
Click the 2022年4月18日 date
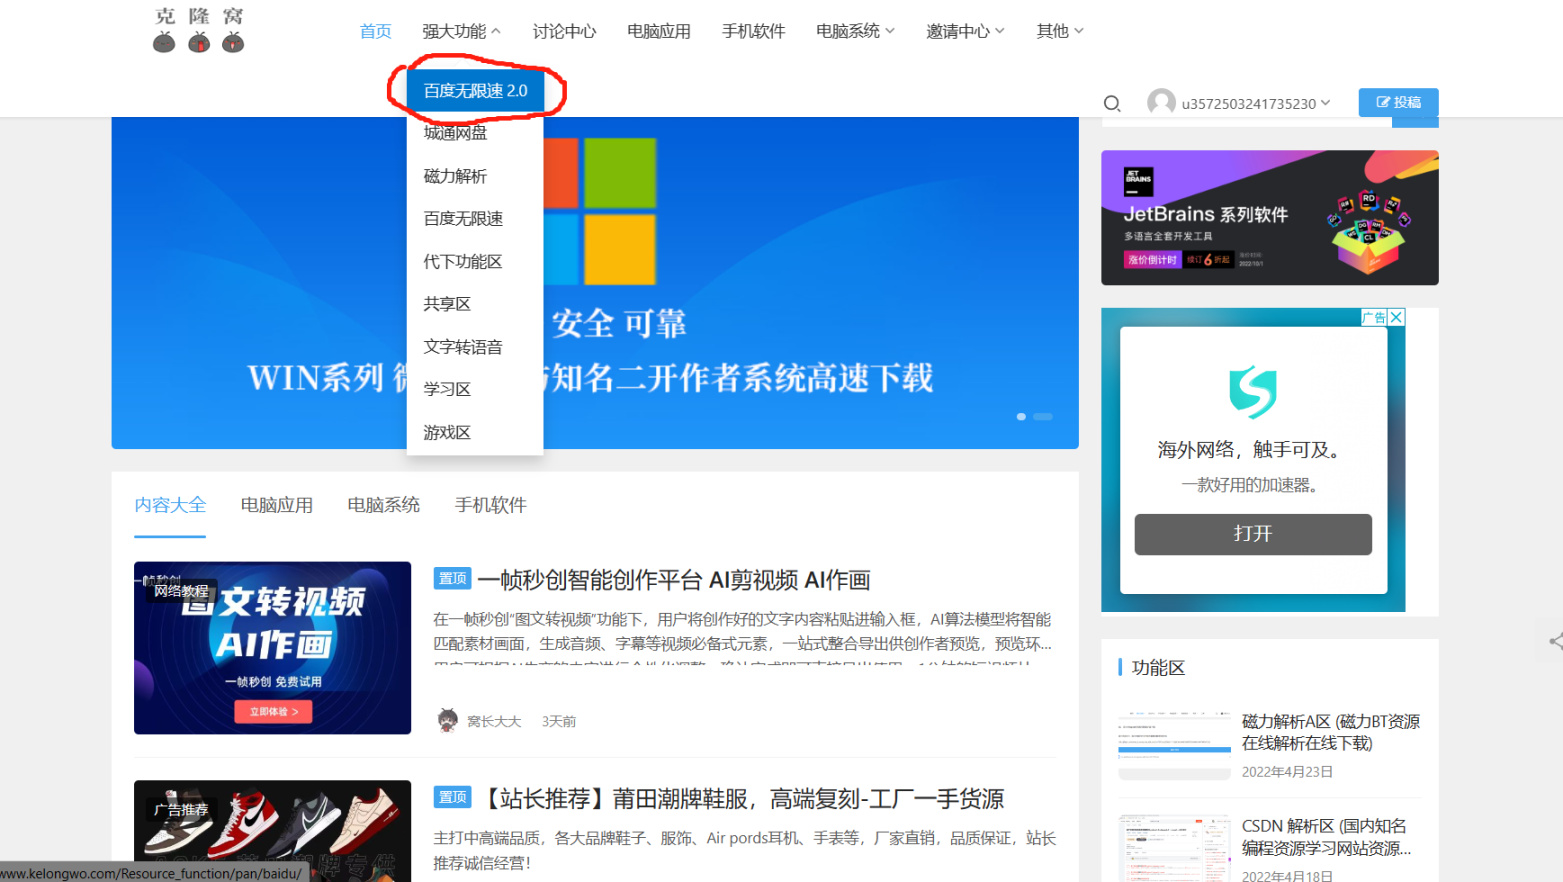tap(1287, 876)
